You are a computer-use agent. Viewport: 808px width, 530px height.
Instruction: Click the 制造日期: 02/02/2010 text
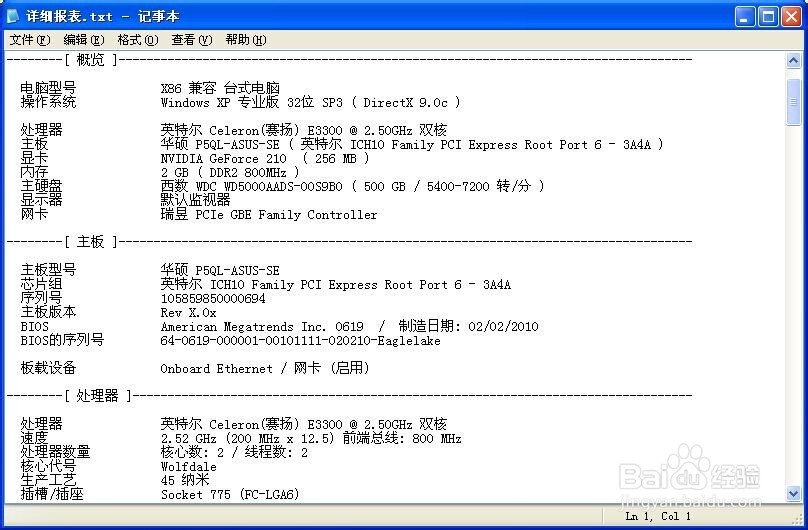pyautogui.click(x=468, y=326)
